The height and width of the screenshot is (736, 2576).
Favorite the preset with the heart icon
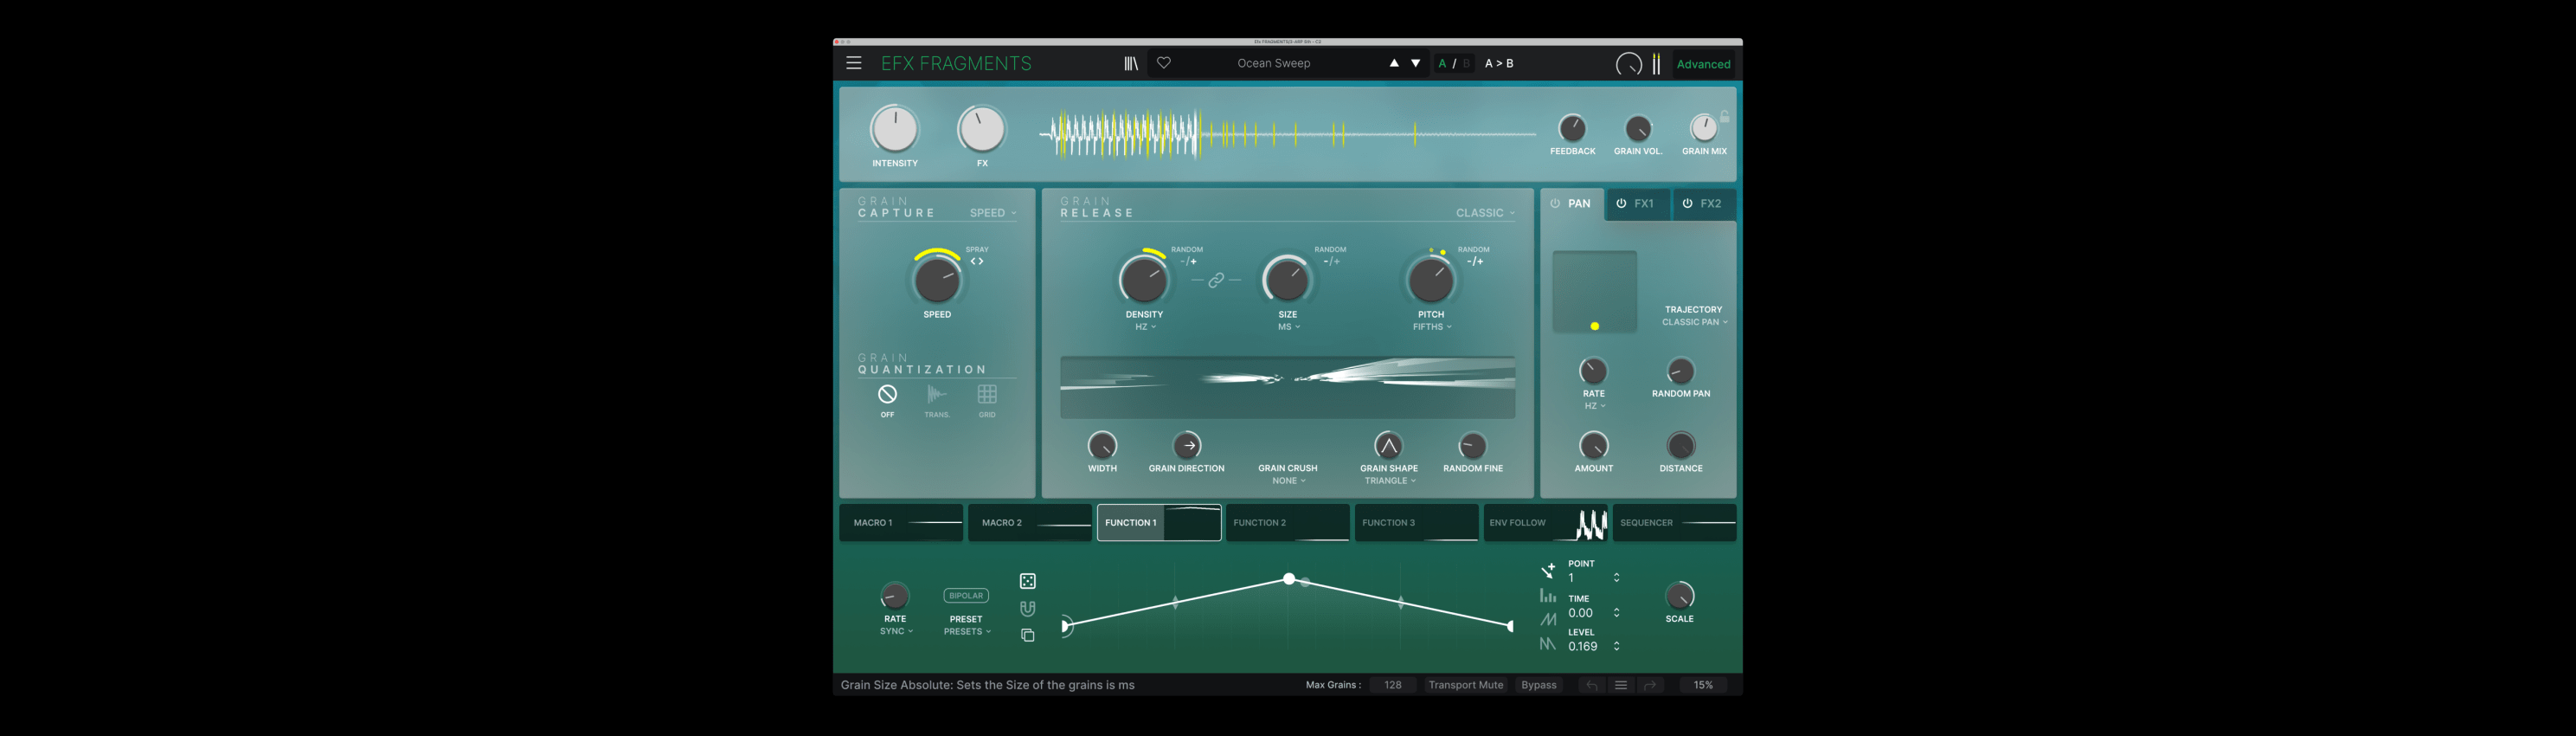pos(1164,63)
